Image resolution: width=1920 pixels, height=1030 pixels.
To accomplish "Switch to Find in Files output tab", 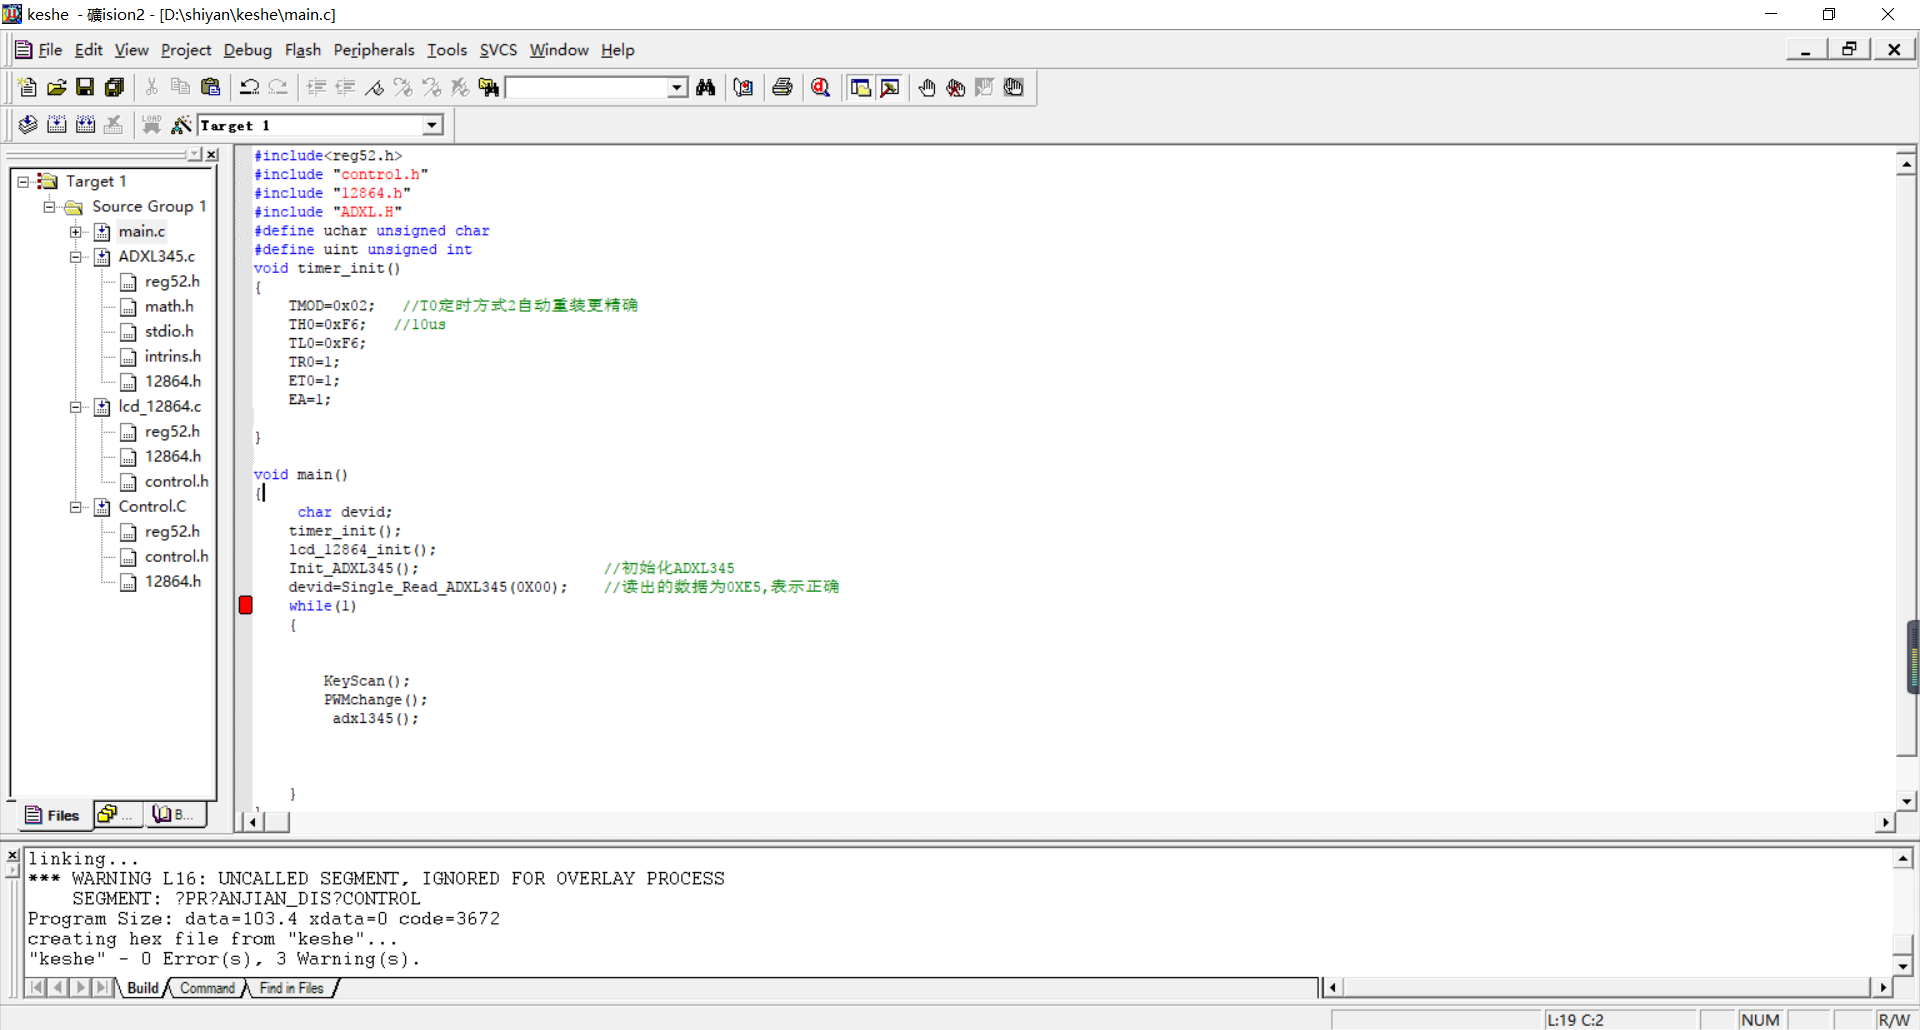I will [291, 988].
